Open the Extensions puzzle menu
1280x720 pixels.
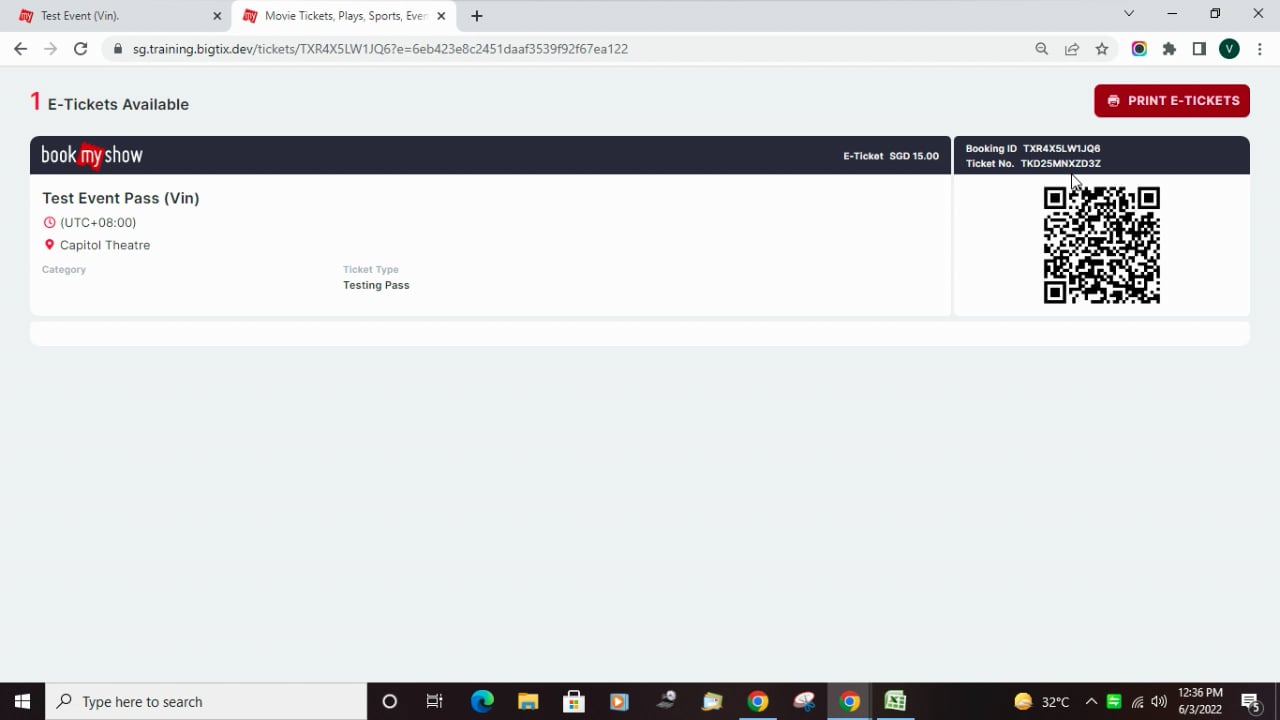coord(1169,49)
